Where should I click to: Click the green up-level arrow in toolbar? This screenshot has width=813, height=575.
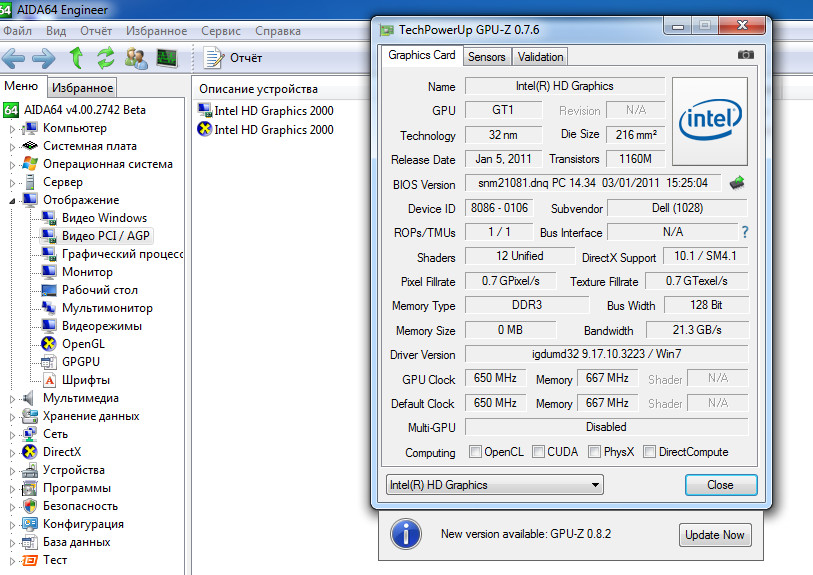click(76, 58)
